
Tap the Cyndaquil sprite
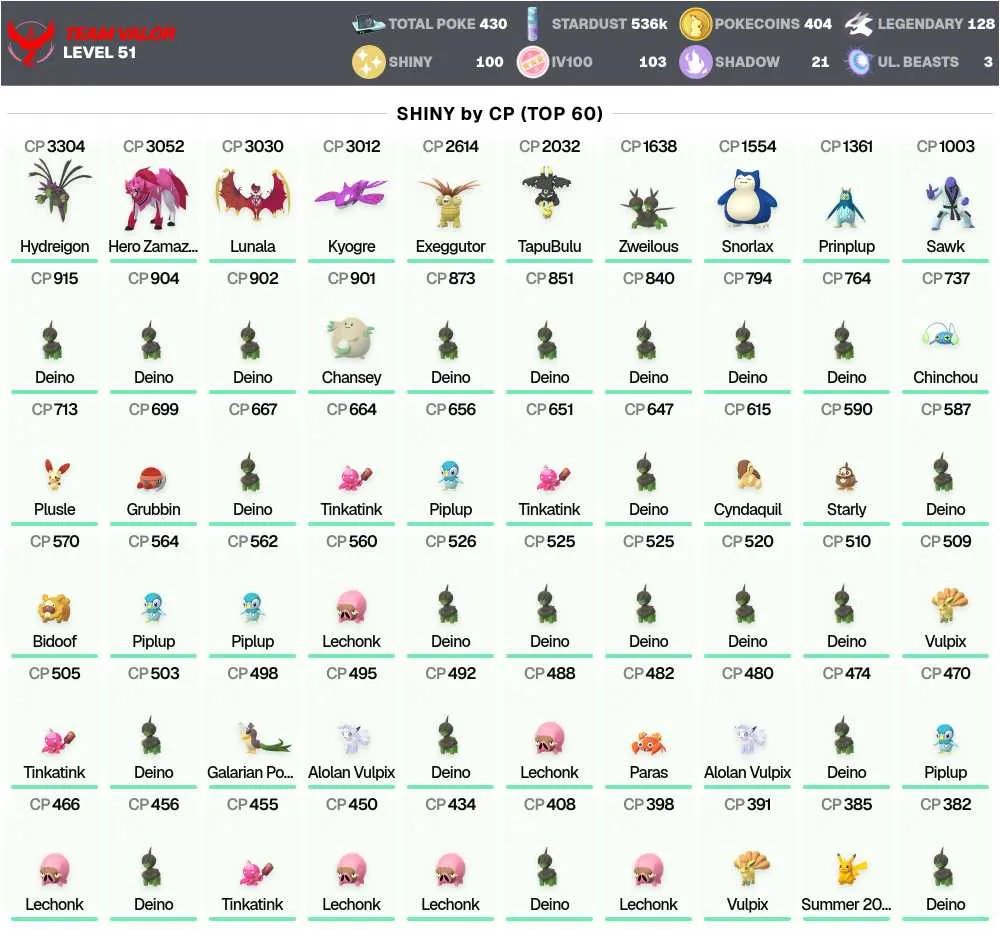pos(747,475)
